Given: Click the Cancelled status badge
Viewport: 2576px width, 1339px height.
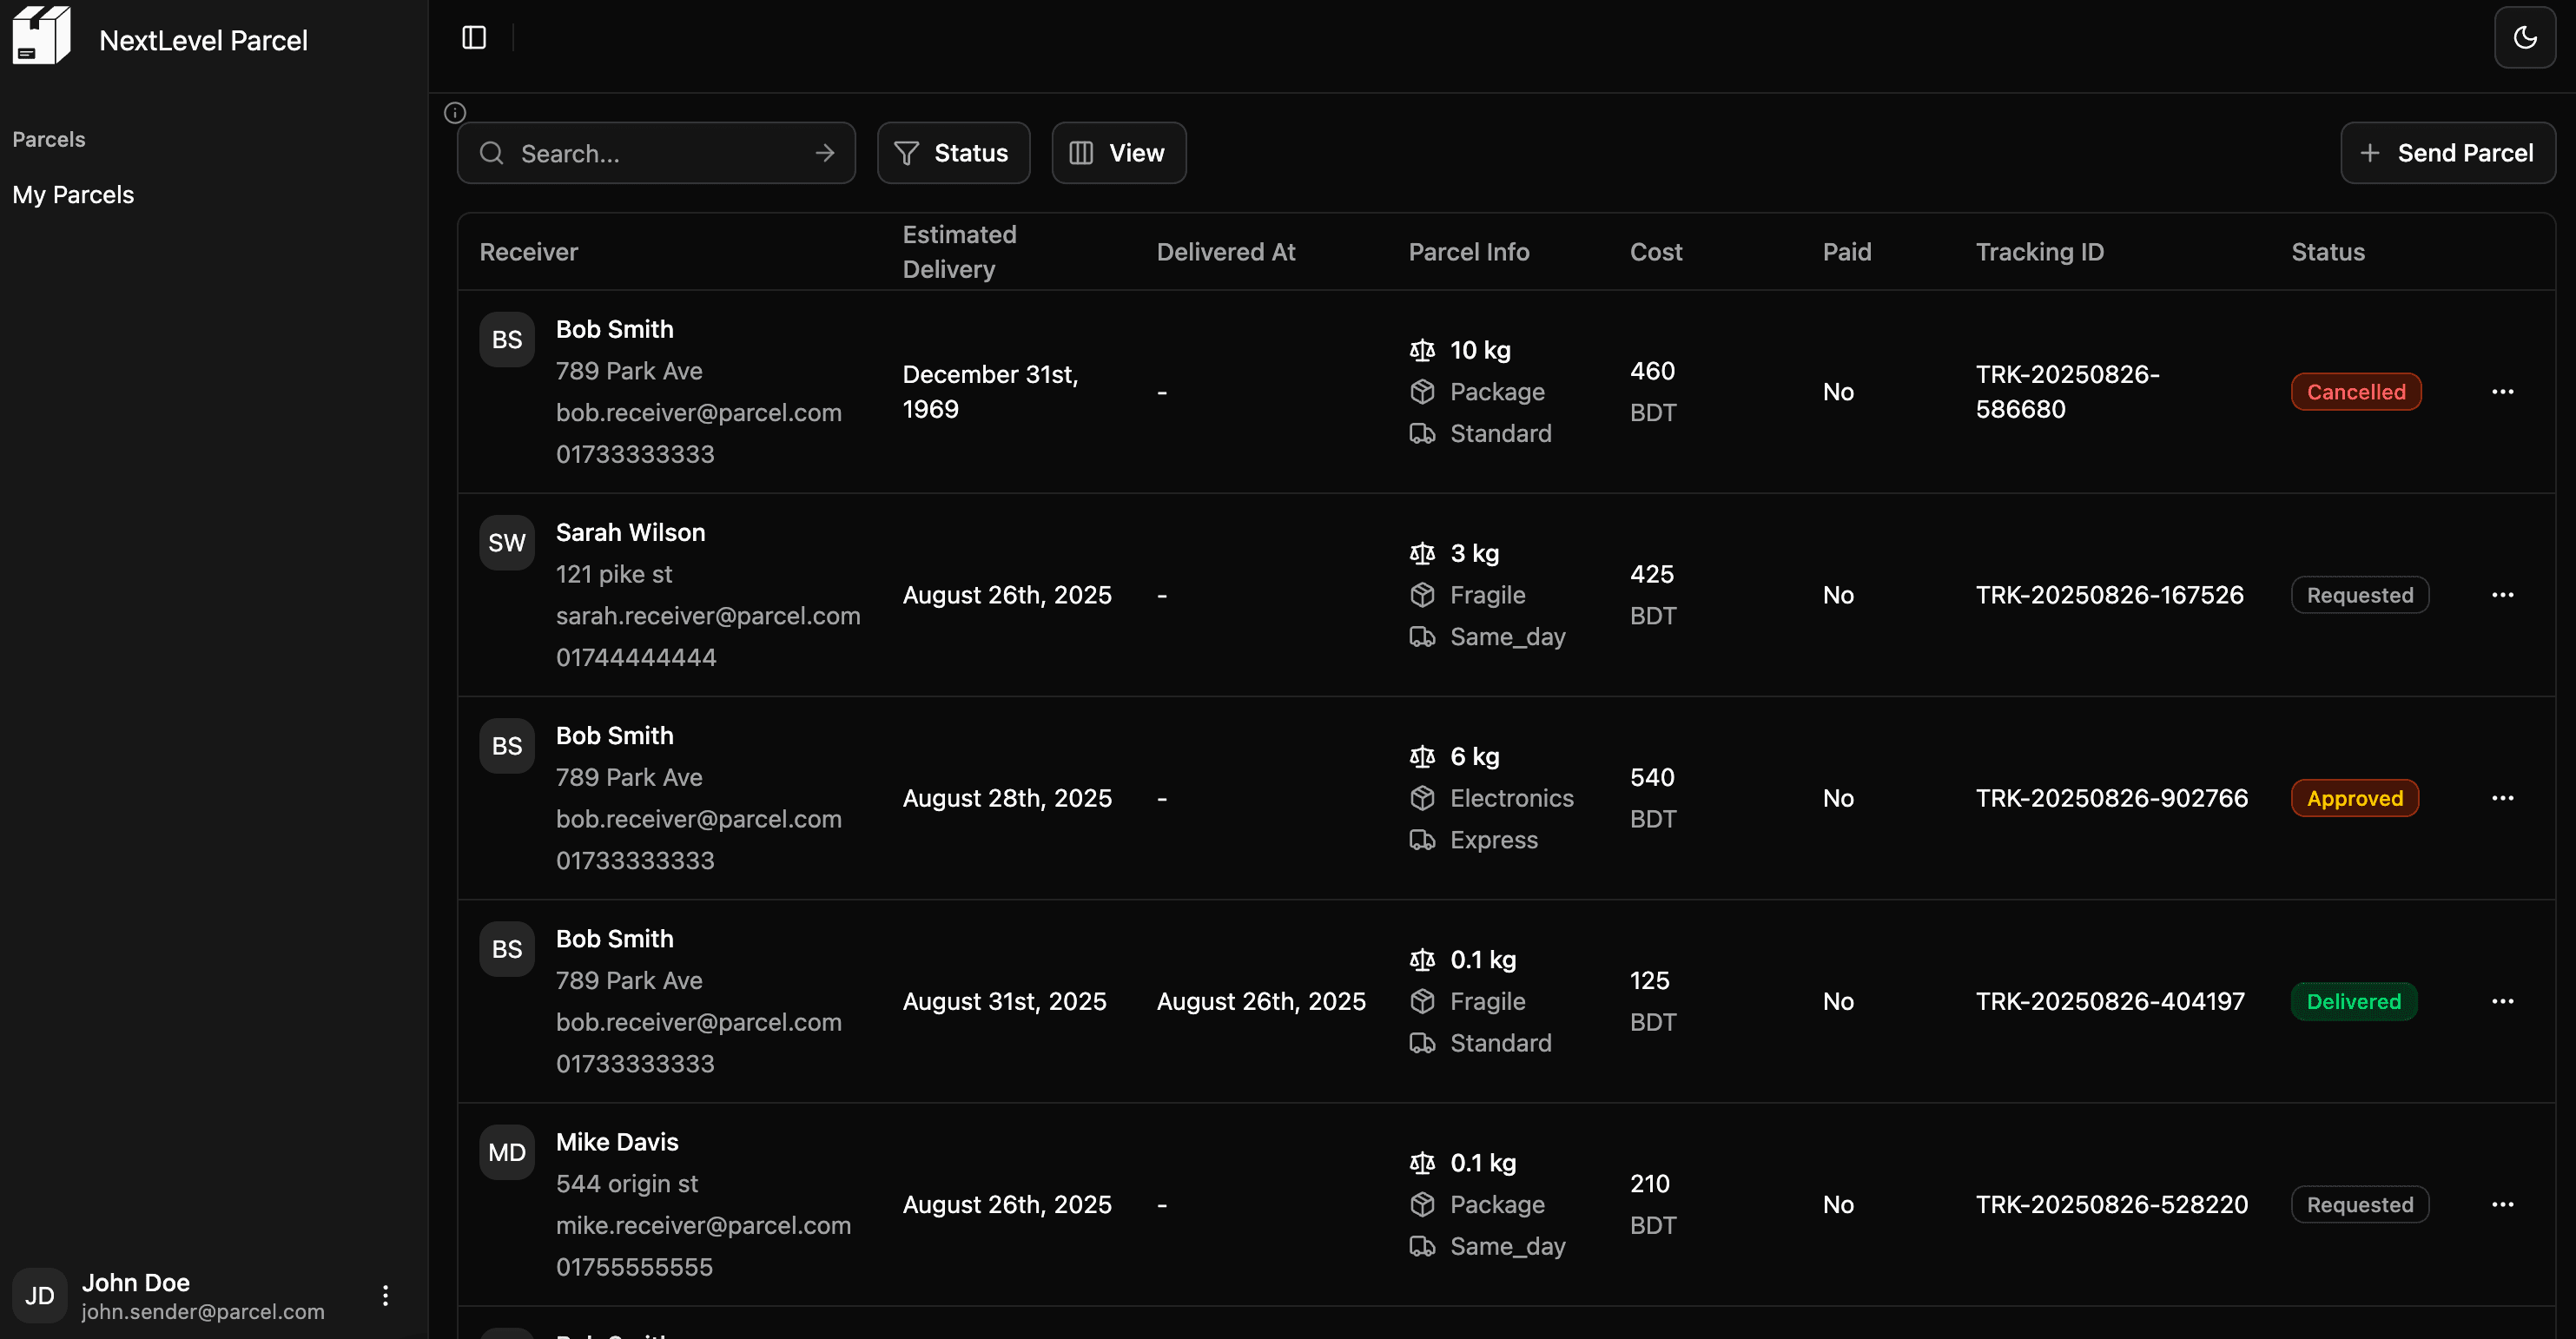Looking at the screenshot, I should 2355,392.
